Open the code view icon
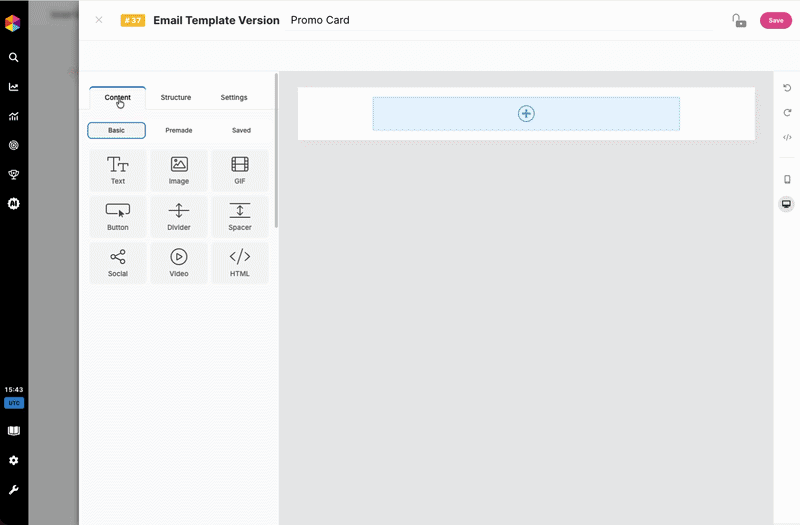 point(787,137)
